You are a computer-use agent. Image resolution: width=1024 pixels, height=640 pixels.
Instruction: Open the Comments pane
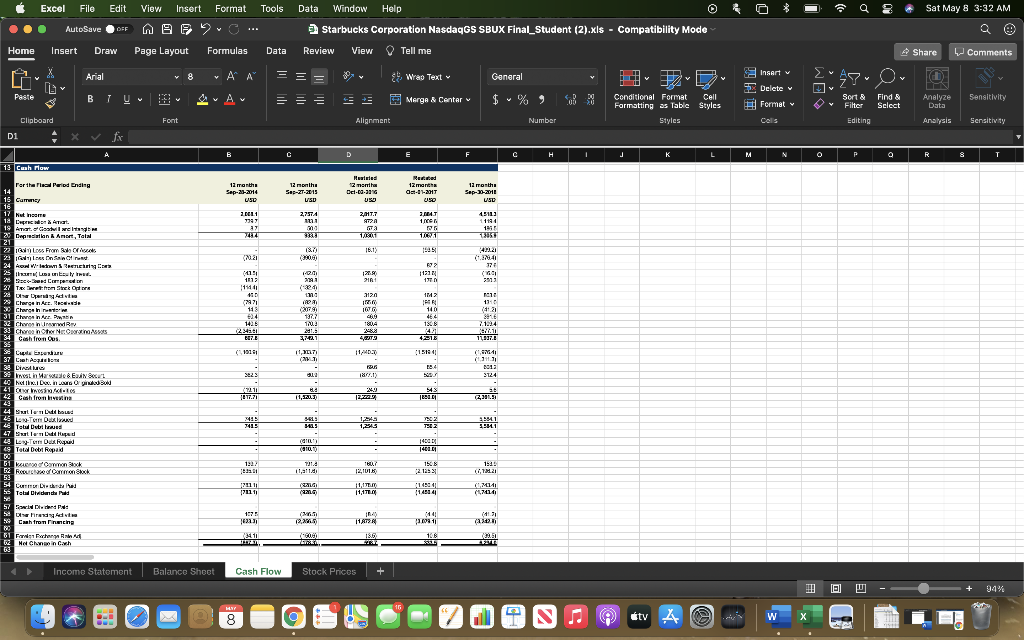coord(983,52)
